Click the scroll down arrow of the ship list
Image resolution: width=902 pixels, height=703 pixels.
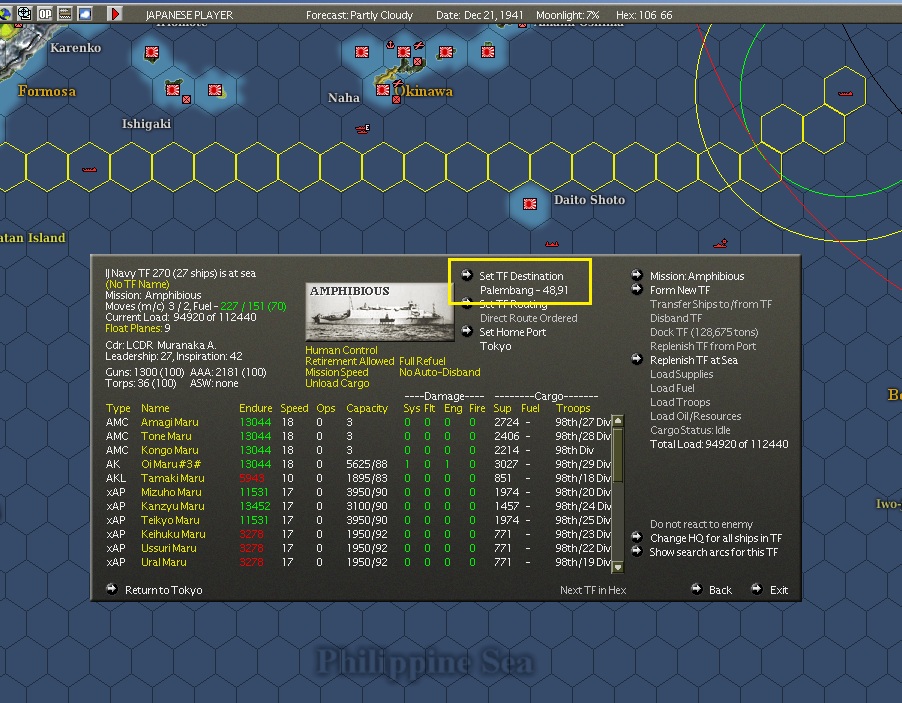(618, 567)
